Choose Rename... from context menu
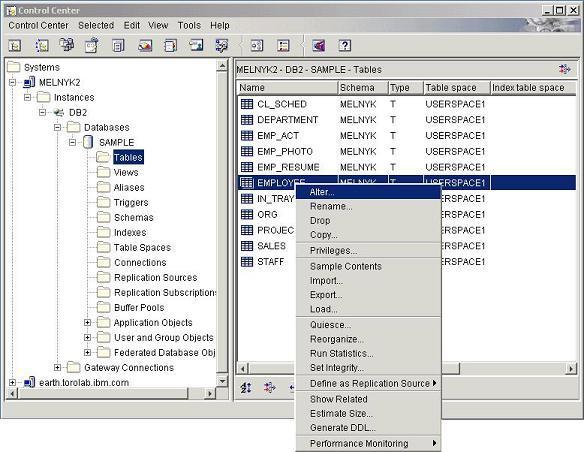Image resolution: width=584 pixels, height=452 pixels. coord(368,206)
